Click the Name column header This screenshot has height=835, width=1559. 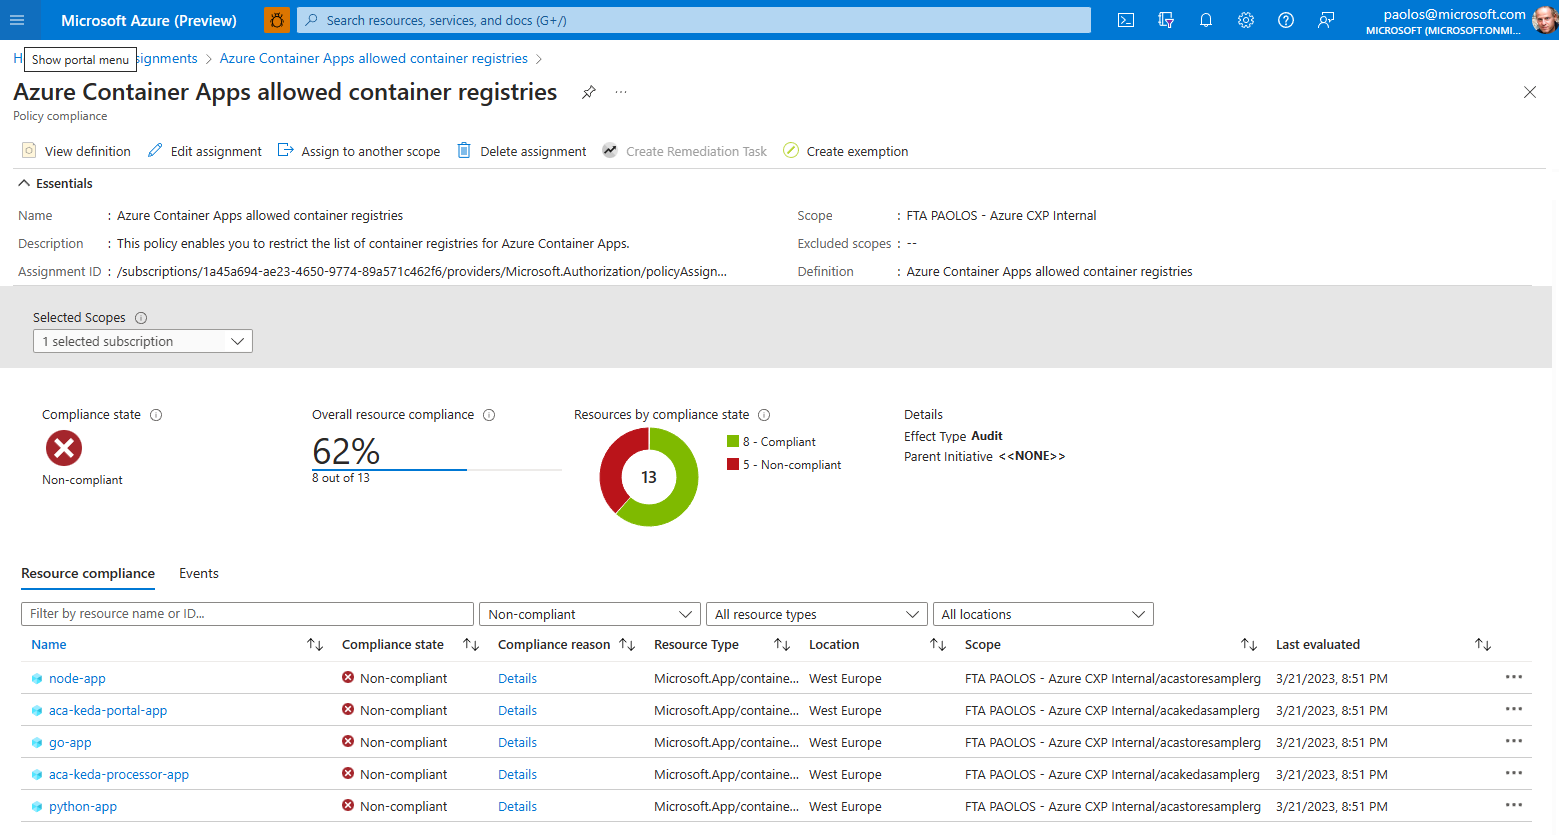coord(49,645)
